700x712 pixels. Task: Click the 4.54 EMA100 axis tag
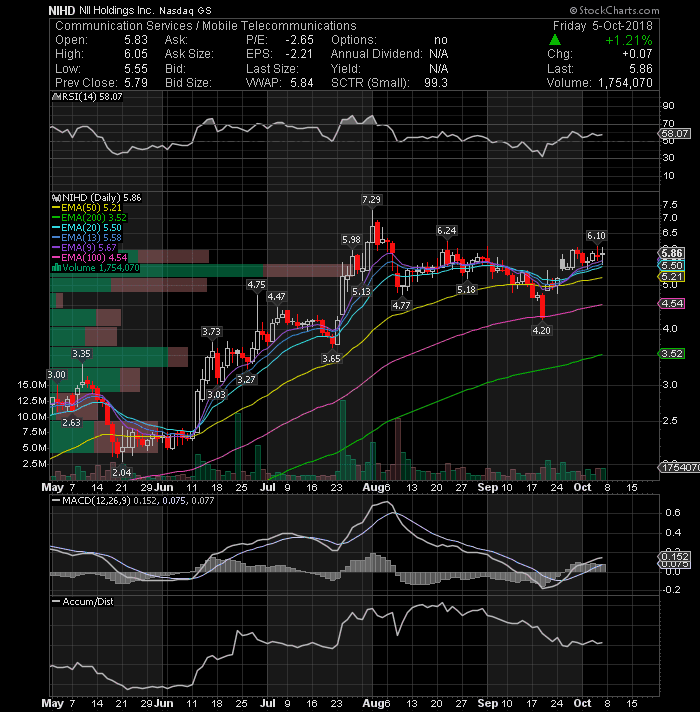(672, 303)
